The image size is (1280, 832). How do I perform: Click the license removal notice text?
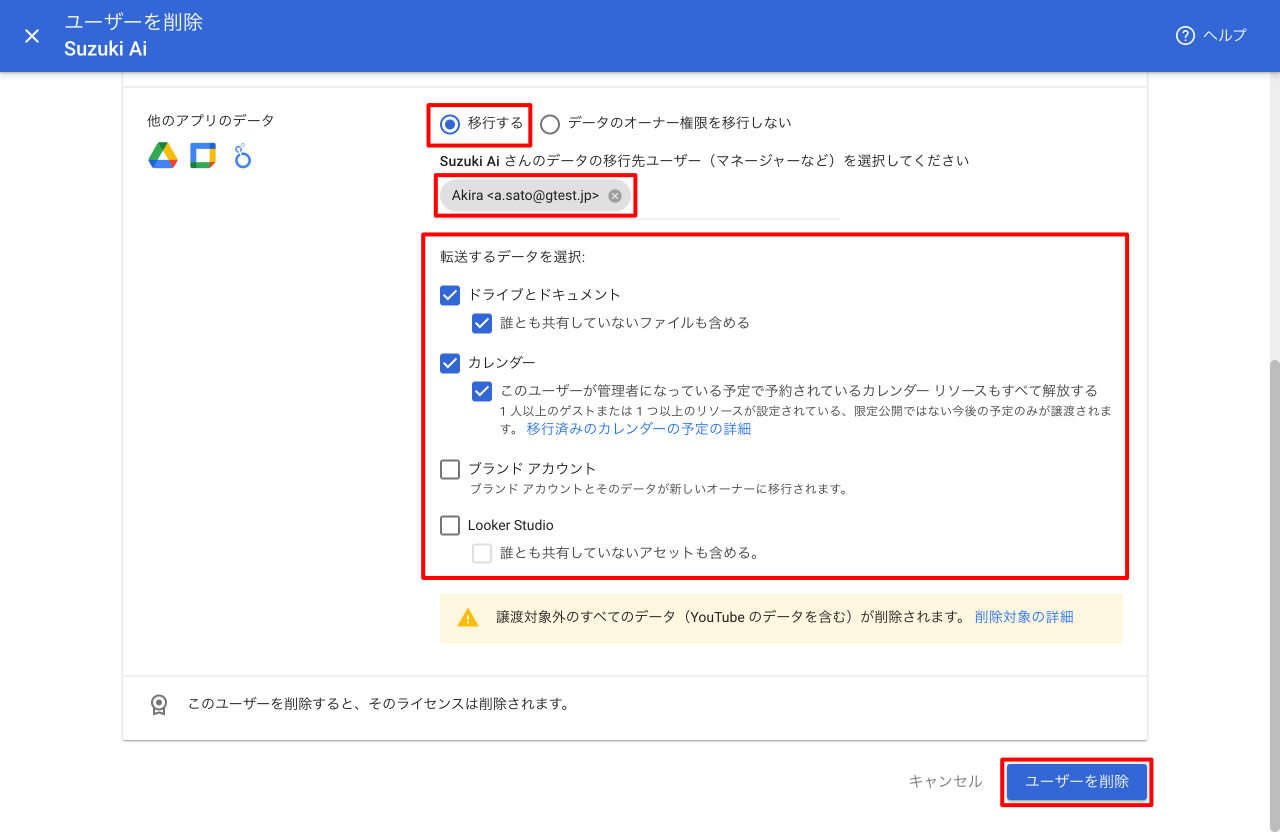(379, 704)
